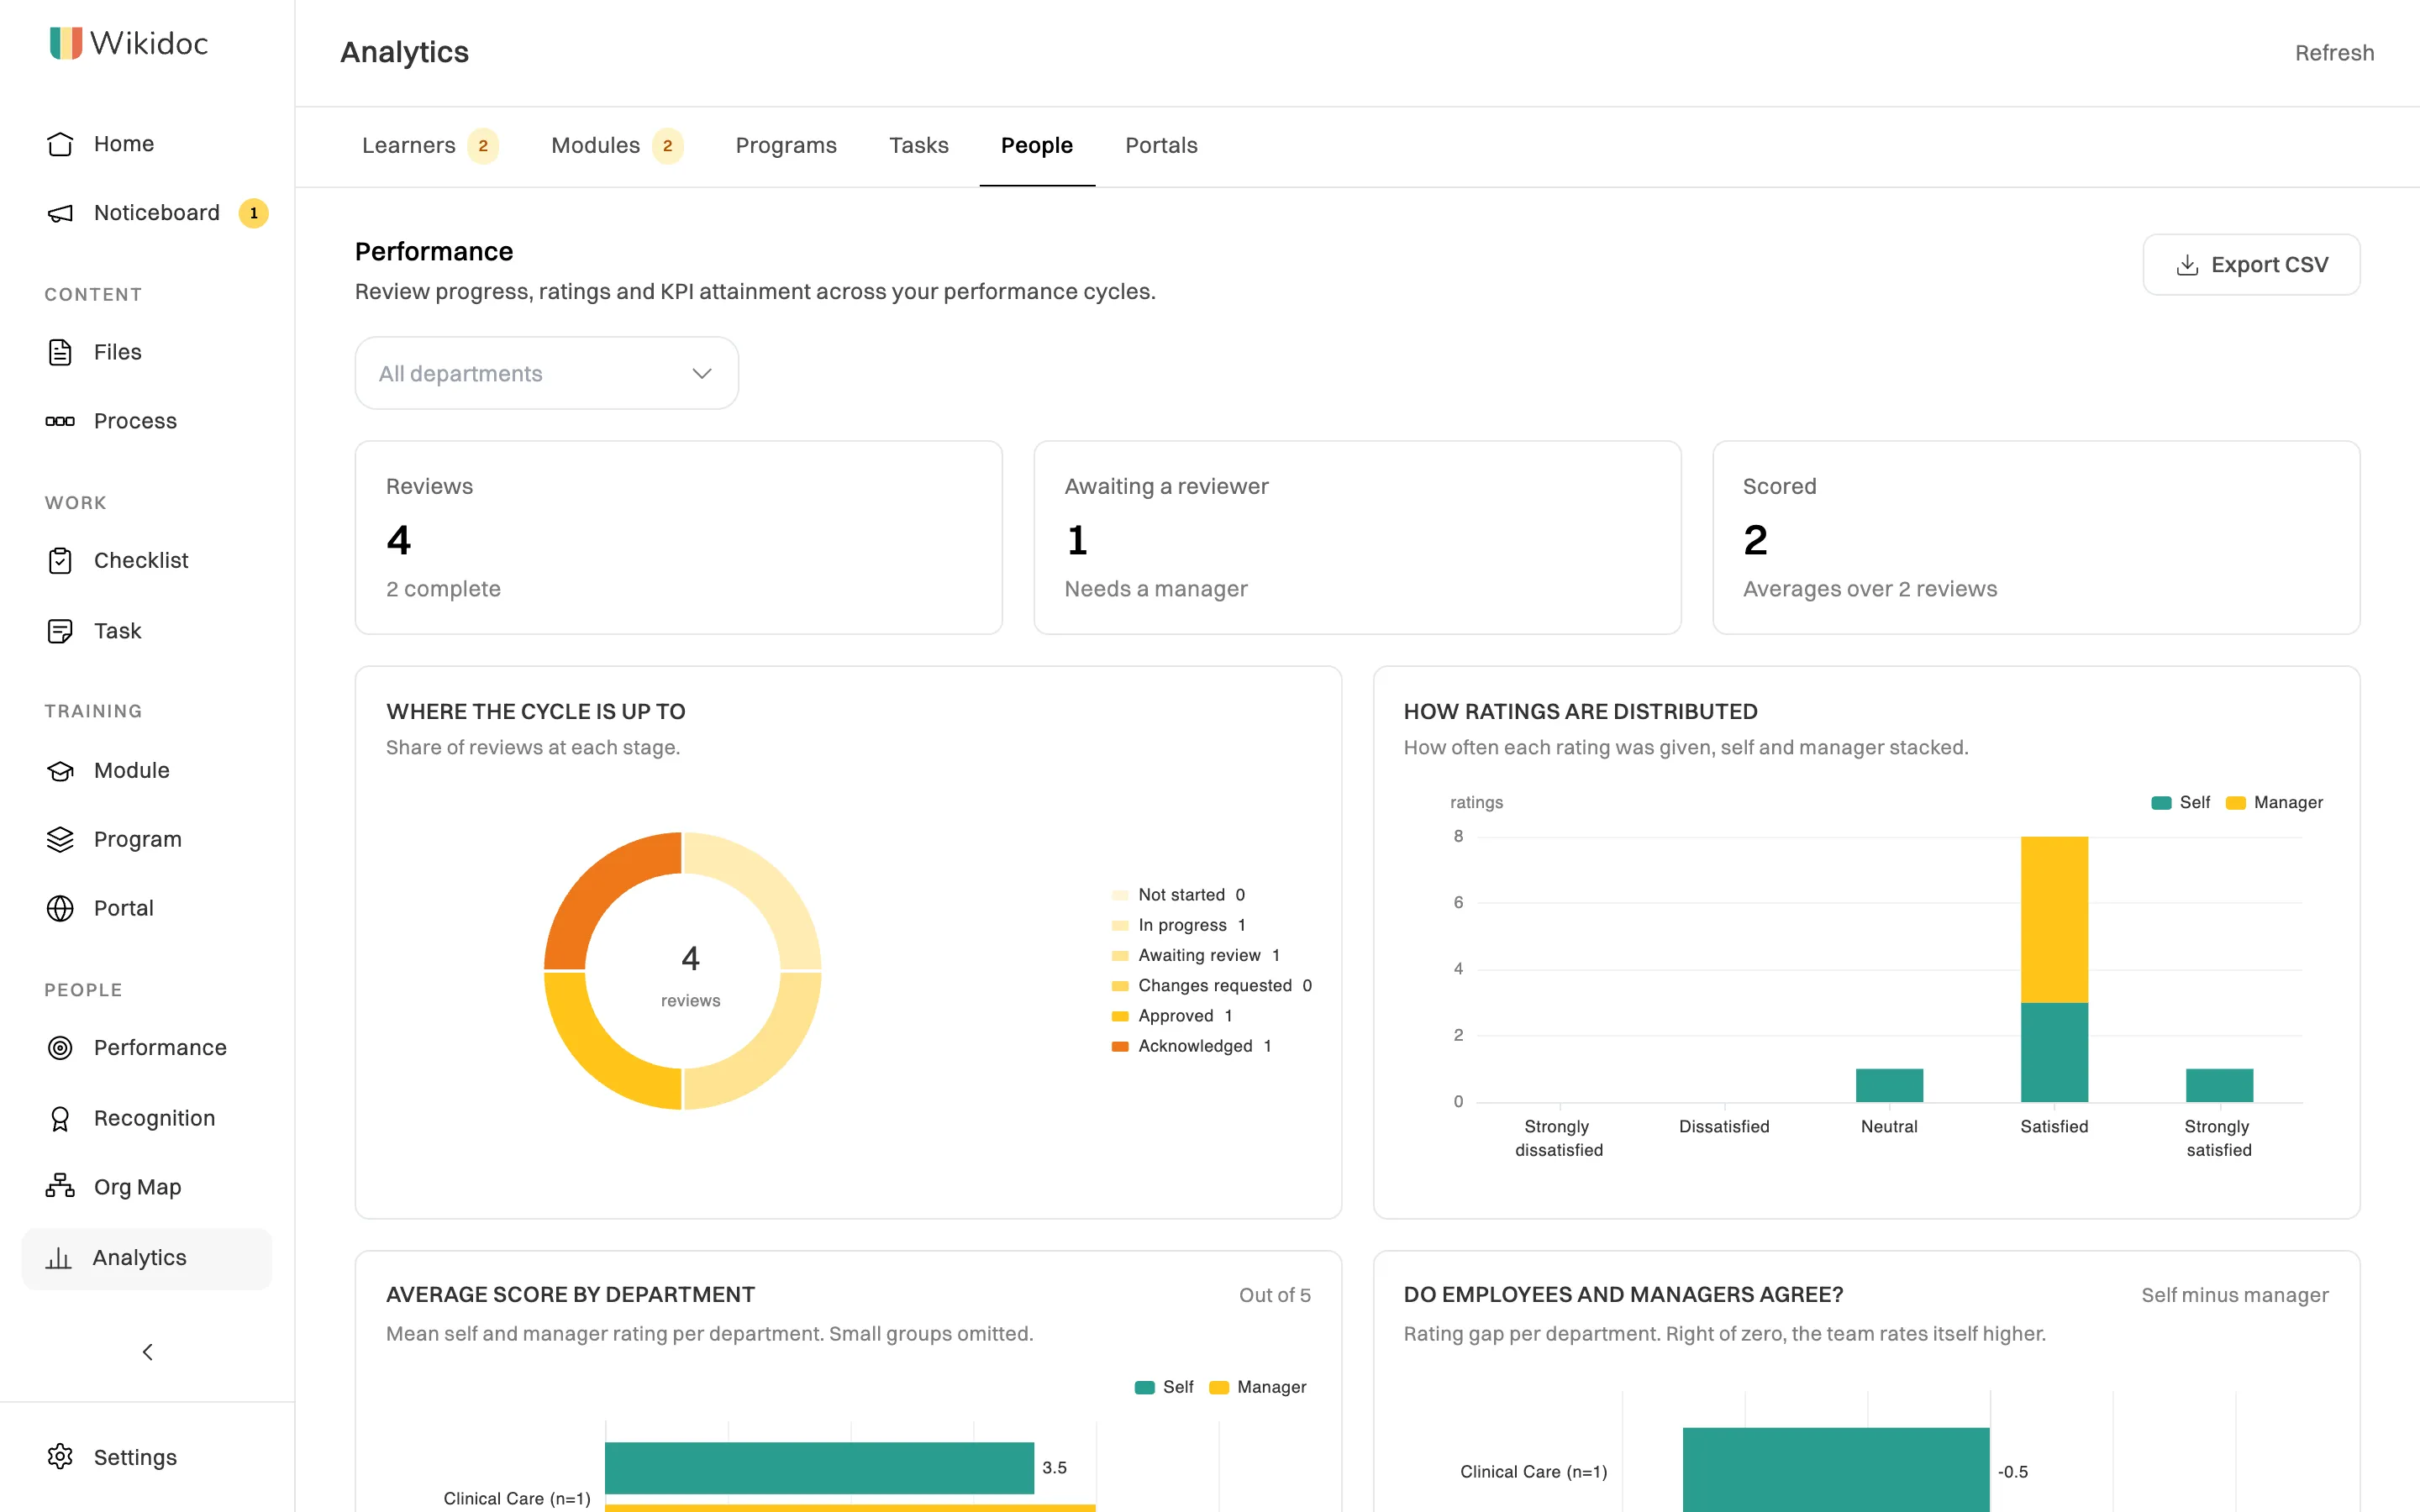Open Settings via the gear icon
This screenshot has width=2420, height=1512.
pyautogui.click(x=60, y=1456)
